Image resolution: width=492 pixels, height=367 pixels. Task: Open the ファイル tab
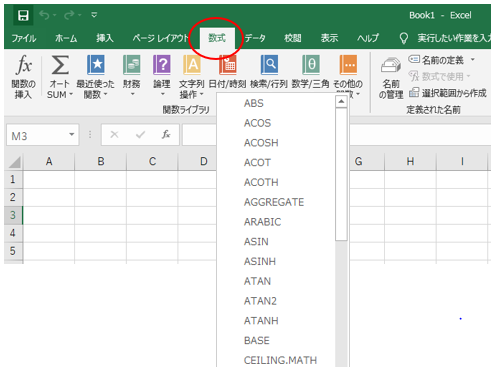click(x=24, y=38)
